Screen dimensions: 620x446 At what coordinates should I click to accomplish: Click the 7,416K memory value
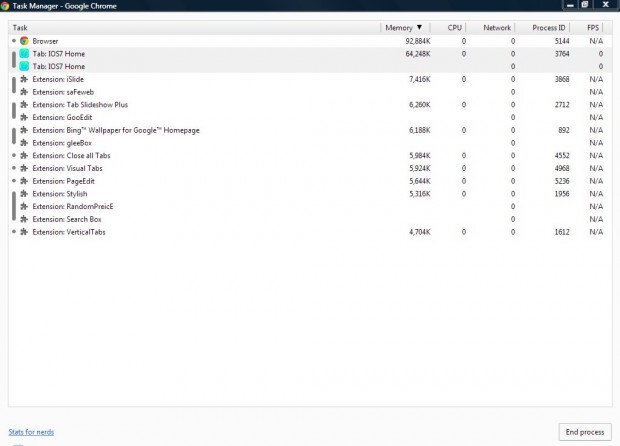tap(420, 79)
